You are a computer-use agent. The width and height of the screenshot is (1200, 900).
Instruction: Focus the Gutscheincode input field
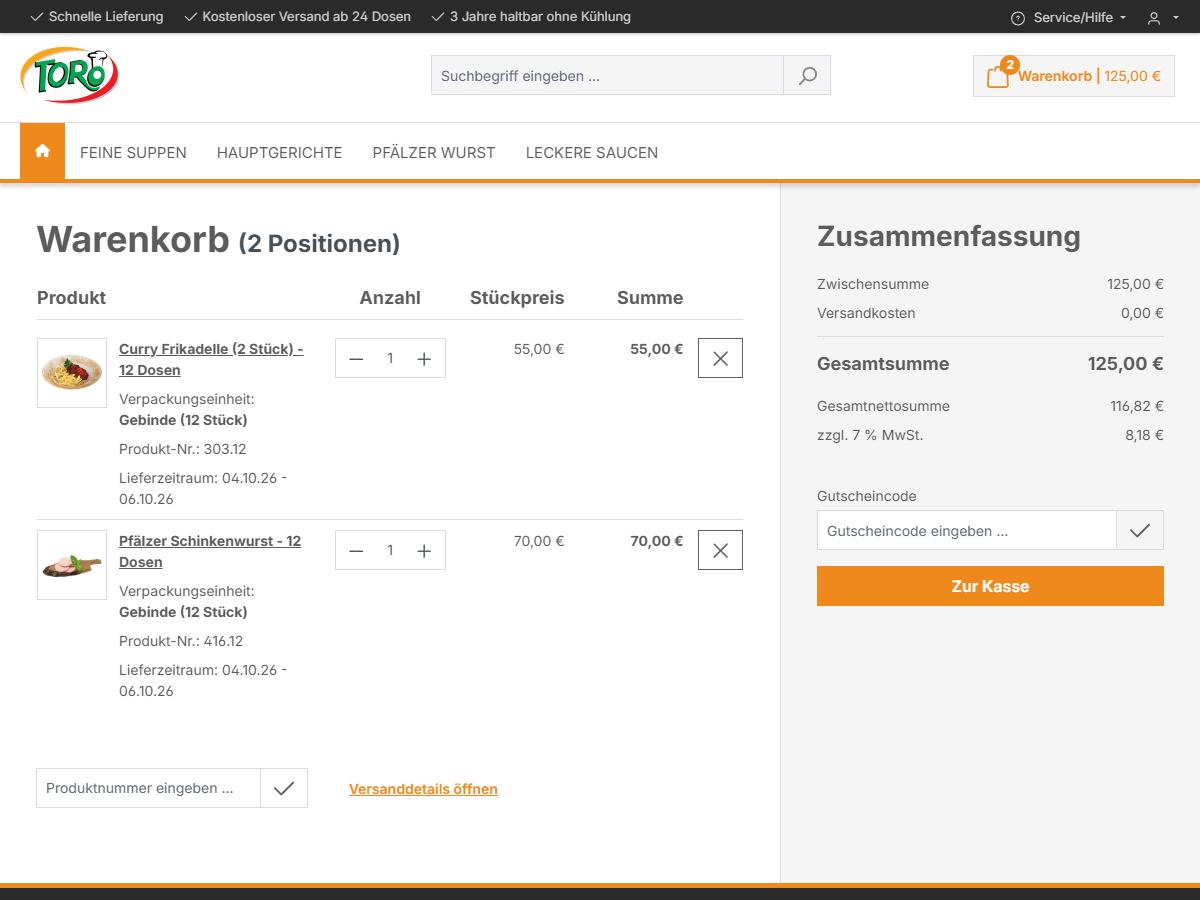[966, 530]
